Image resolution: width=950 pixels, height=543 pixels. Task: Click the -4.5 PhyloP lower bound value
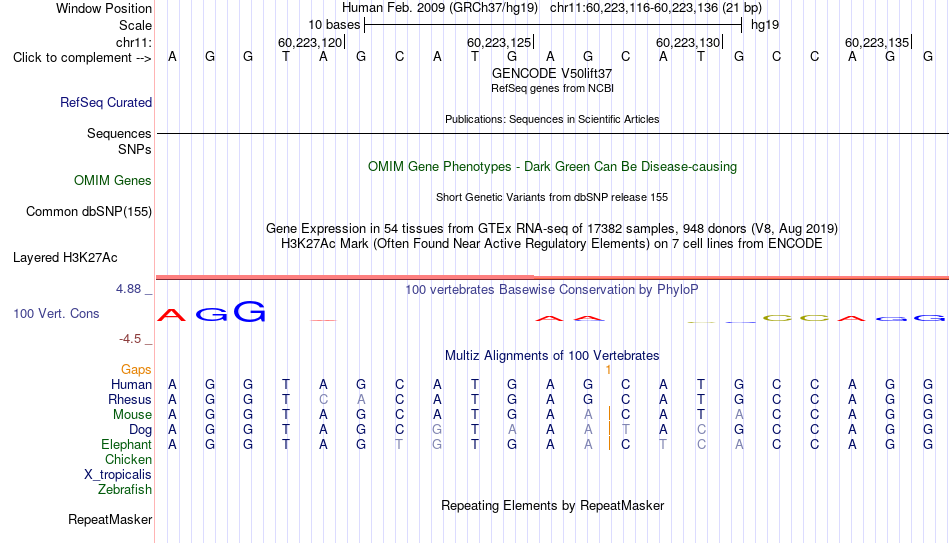pos(130,339)
